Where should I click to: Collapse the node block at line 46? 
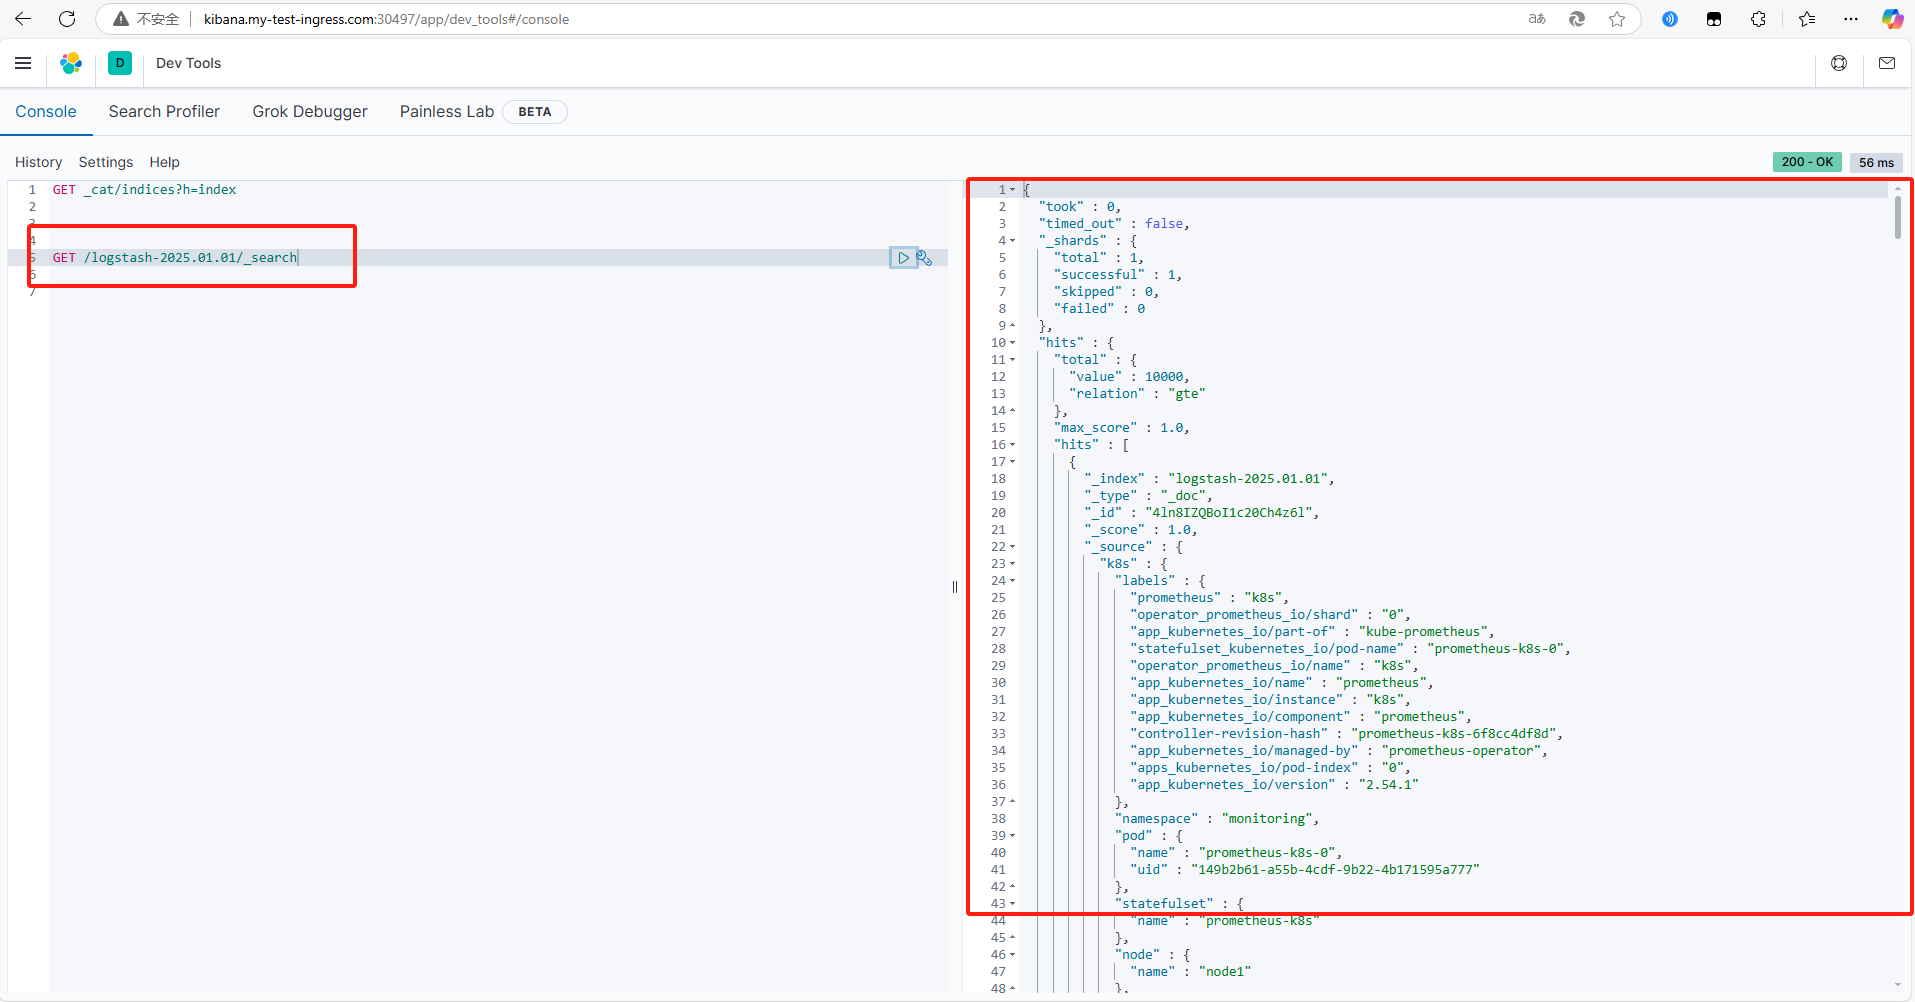click(x=1012, y=955)
